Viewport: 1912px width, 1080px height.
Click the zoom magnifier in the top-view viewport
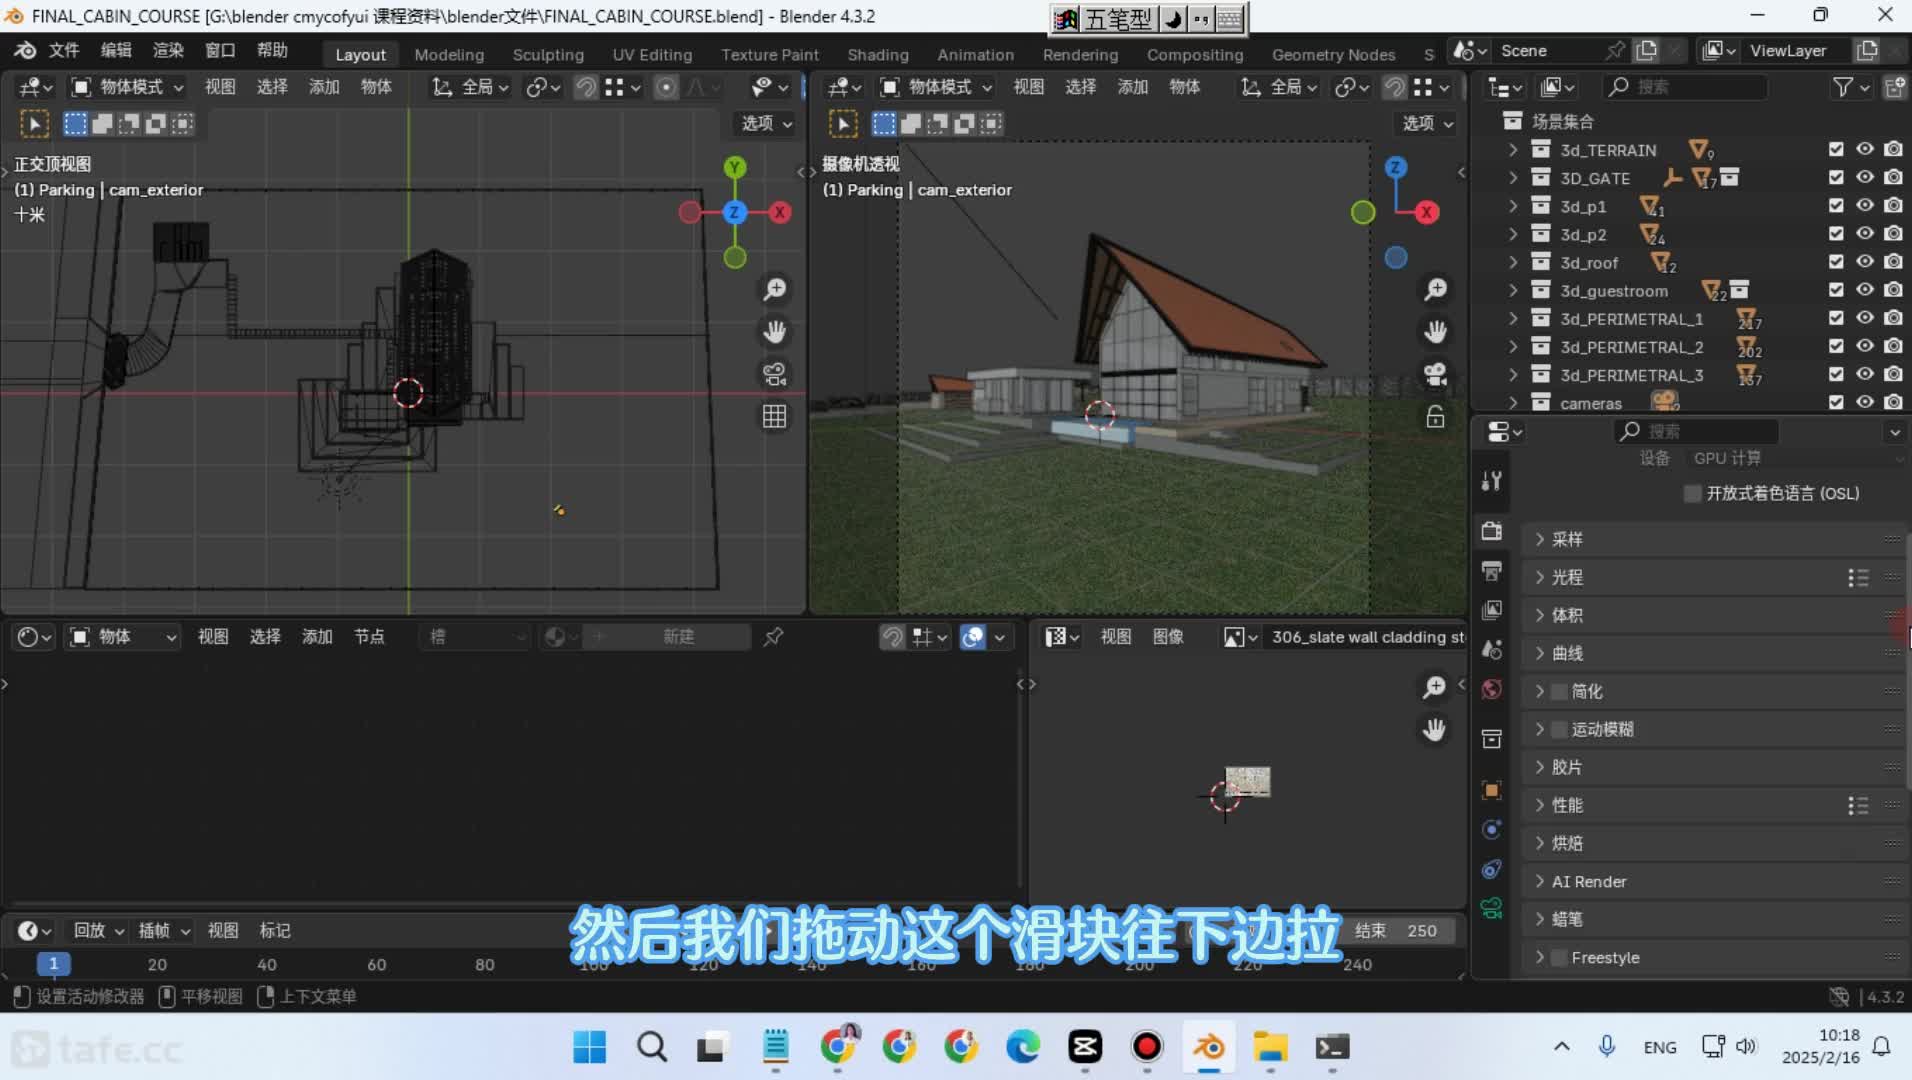pyautogui.click(x=775, y=290)
